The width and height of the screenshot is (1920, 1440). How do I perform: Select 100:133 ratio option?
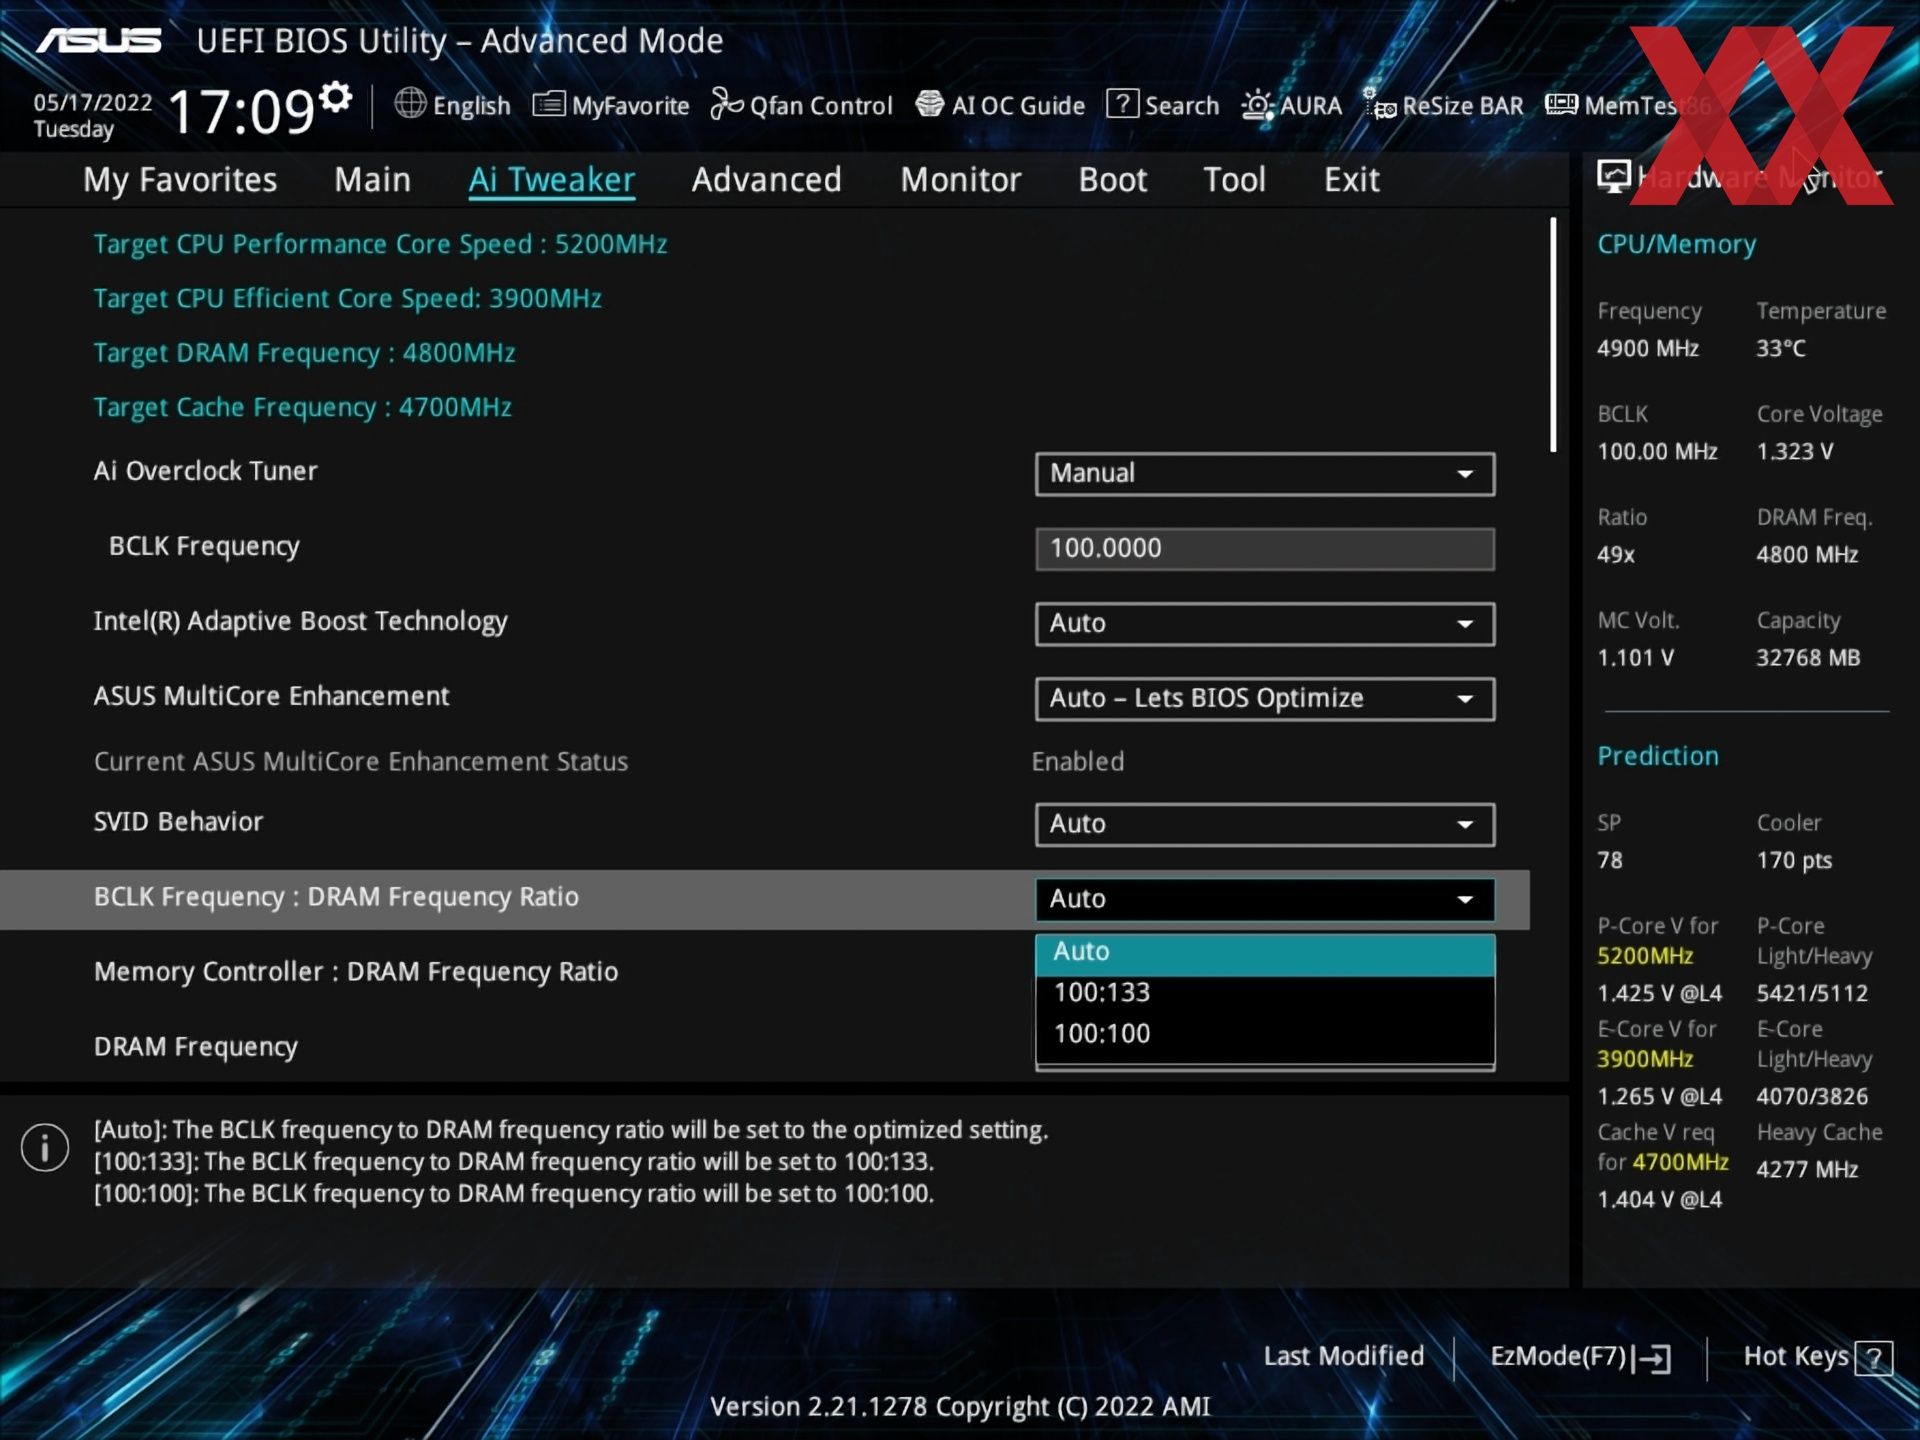point(1102,993)
